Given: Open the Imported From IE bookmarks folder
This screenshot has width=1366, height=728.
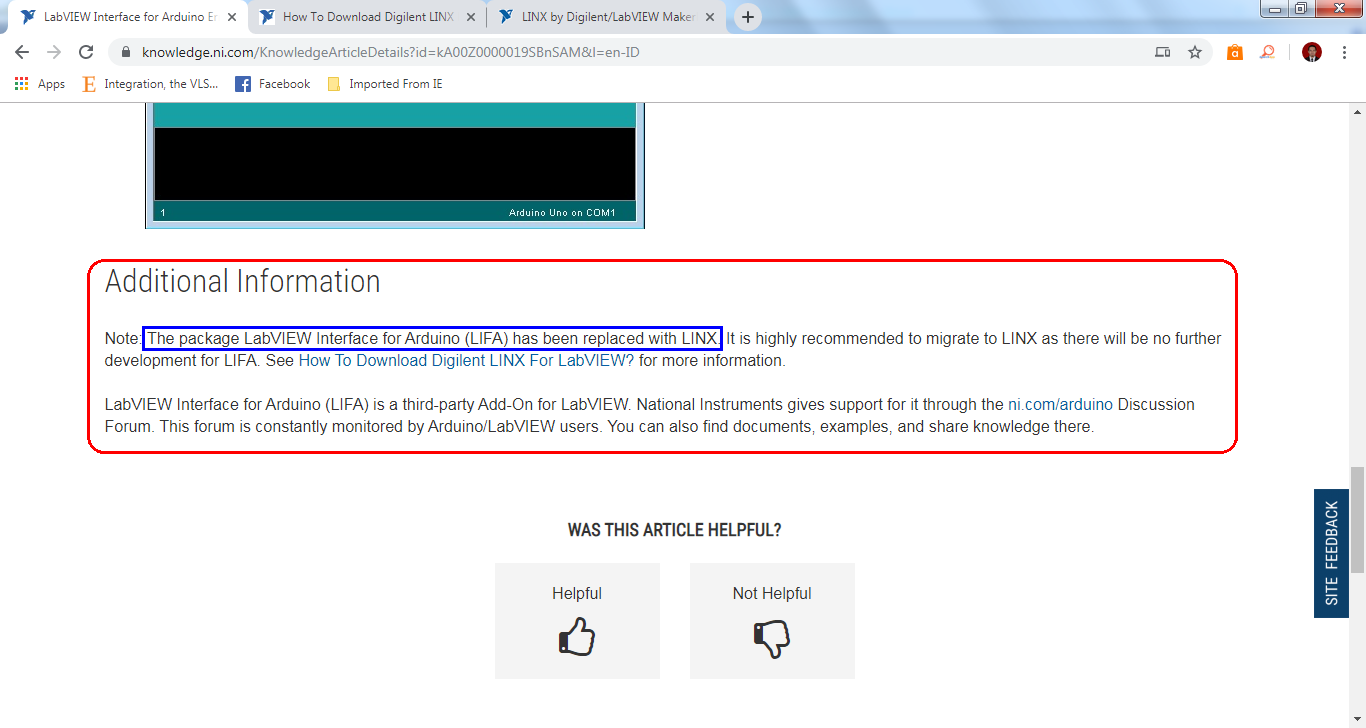Looking at the screenshot, I should pyautogui.click(x=385, y=84).
